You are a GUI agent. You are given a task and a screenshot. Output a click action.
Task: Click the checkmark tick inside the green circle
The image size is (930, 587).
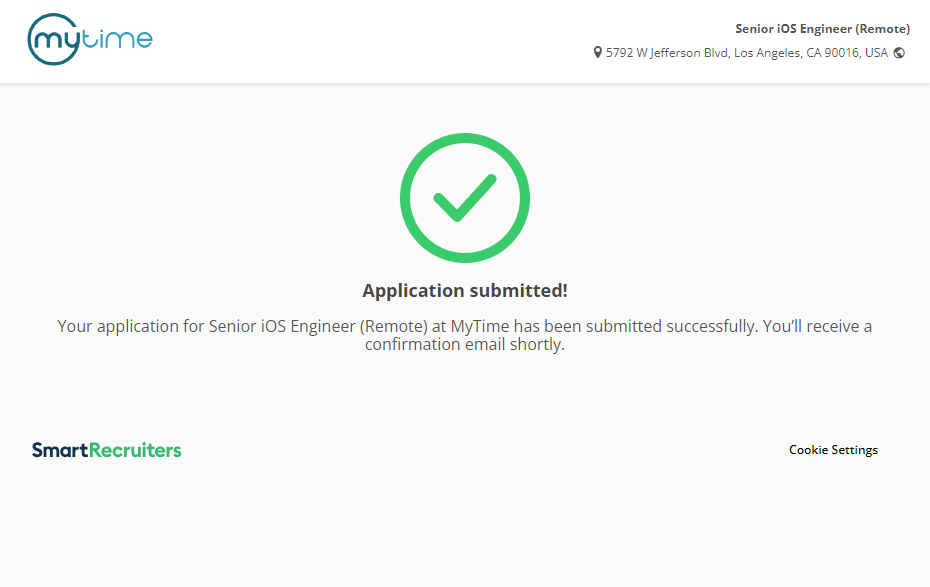465,198
